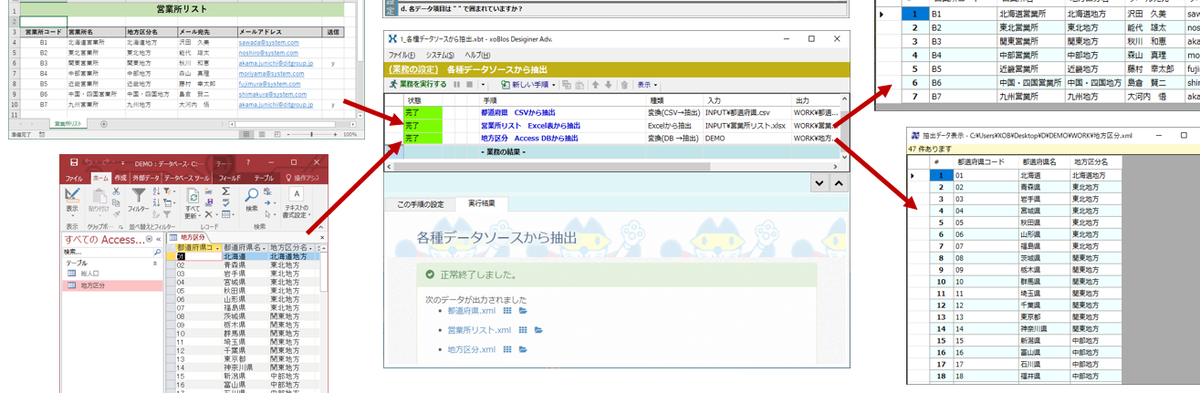Viewport: 1200px width, 393px height.
Task: Click grid view icon next to 地方区分.xml
Action: [507, 349]
